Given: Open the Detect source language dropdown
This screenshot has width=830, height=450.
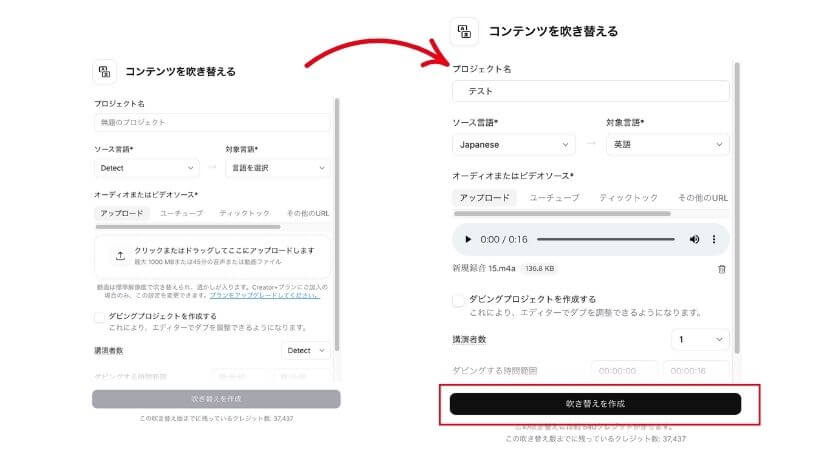Looking at the screenshot, I should (147, 168).
